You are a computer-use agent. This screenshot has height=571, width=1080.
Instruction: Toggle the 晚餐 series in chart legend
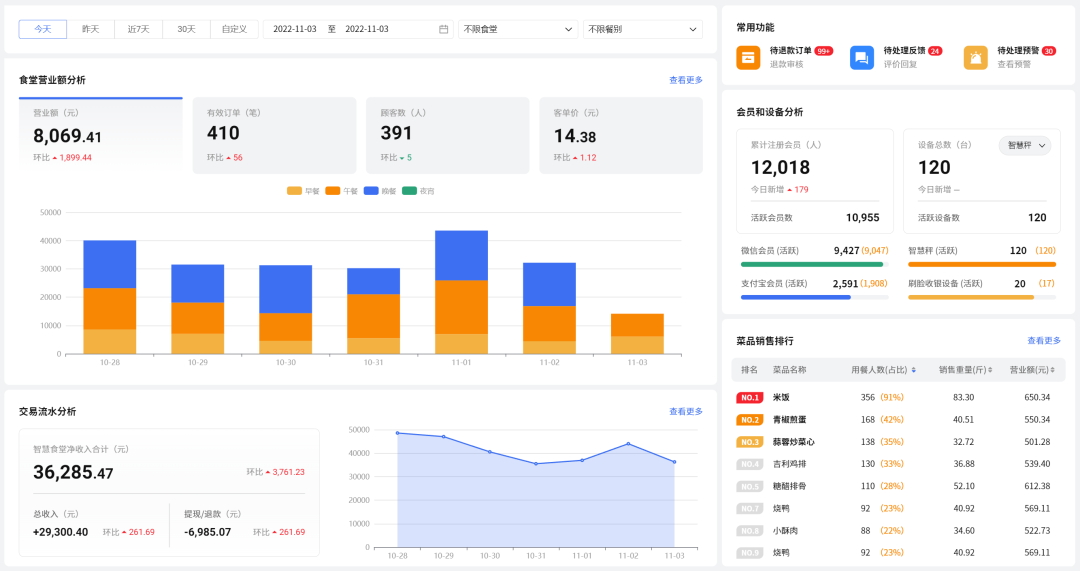point(380,191)
